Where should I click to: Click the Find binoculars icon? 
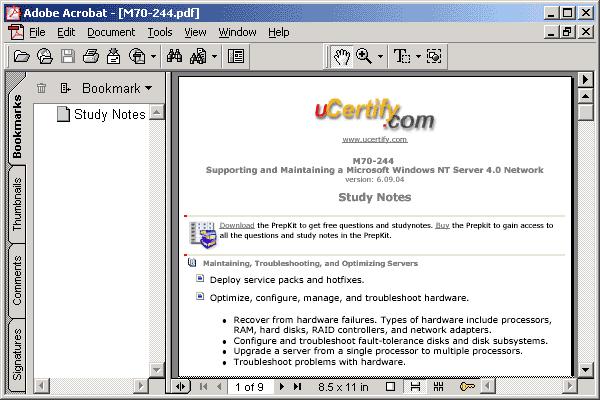click(174, 56)
